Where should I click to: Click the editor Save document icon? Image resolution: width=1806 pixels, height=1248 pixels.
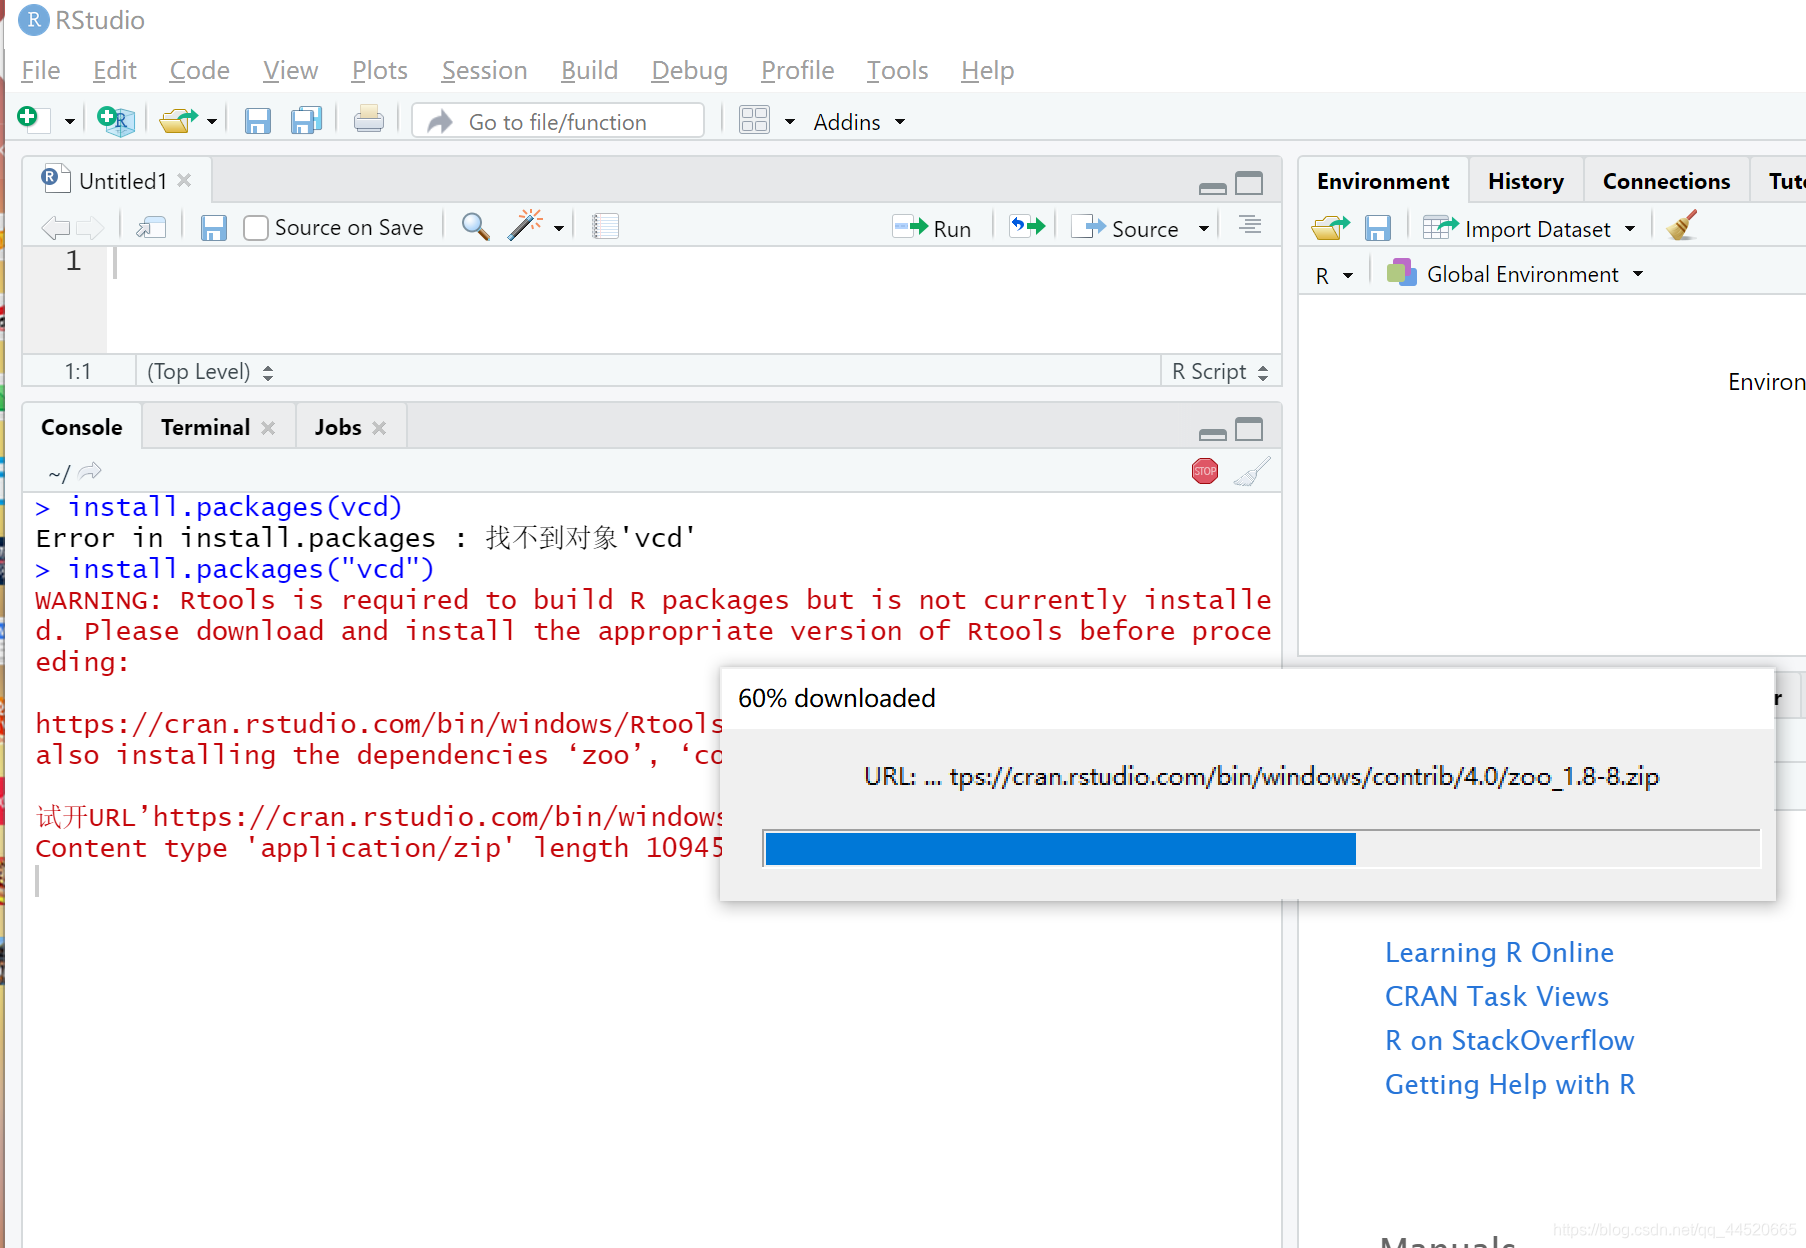(213, 228)
